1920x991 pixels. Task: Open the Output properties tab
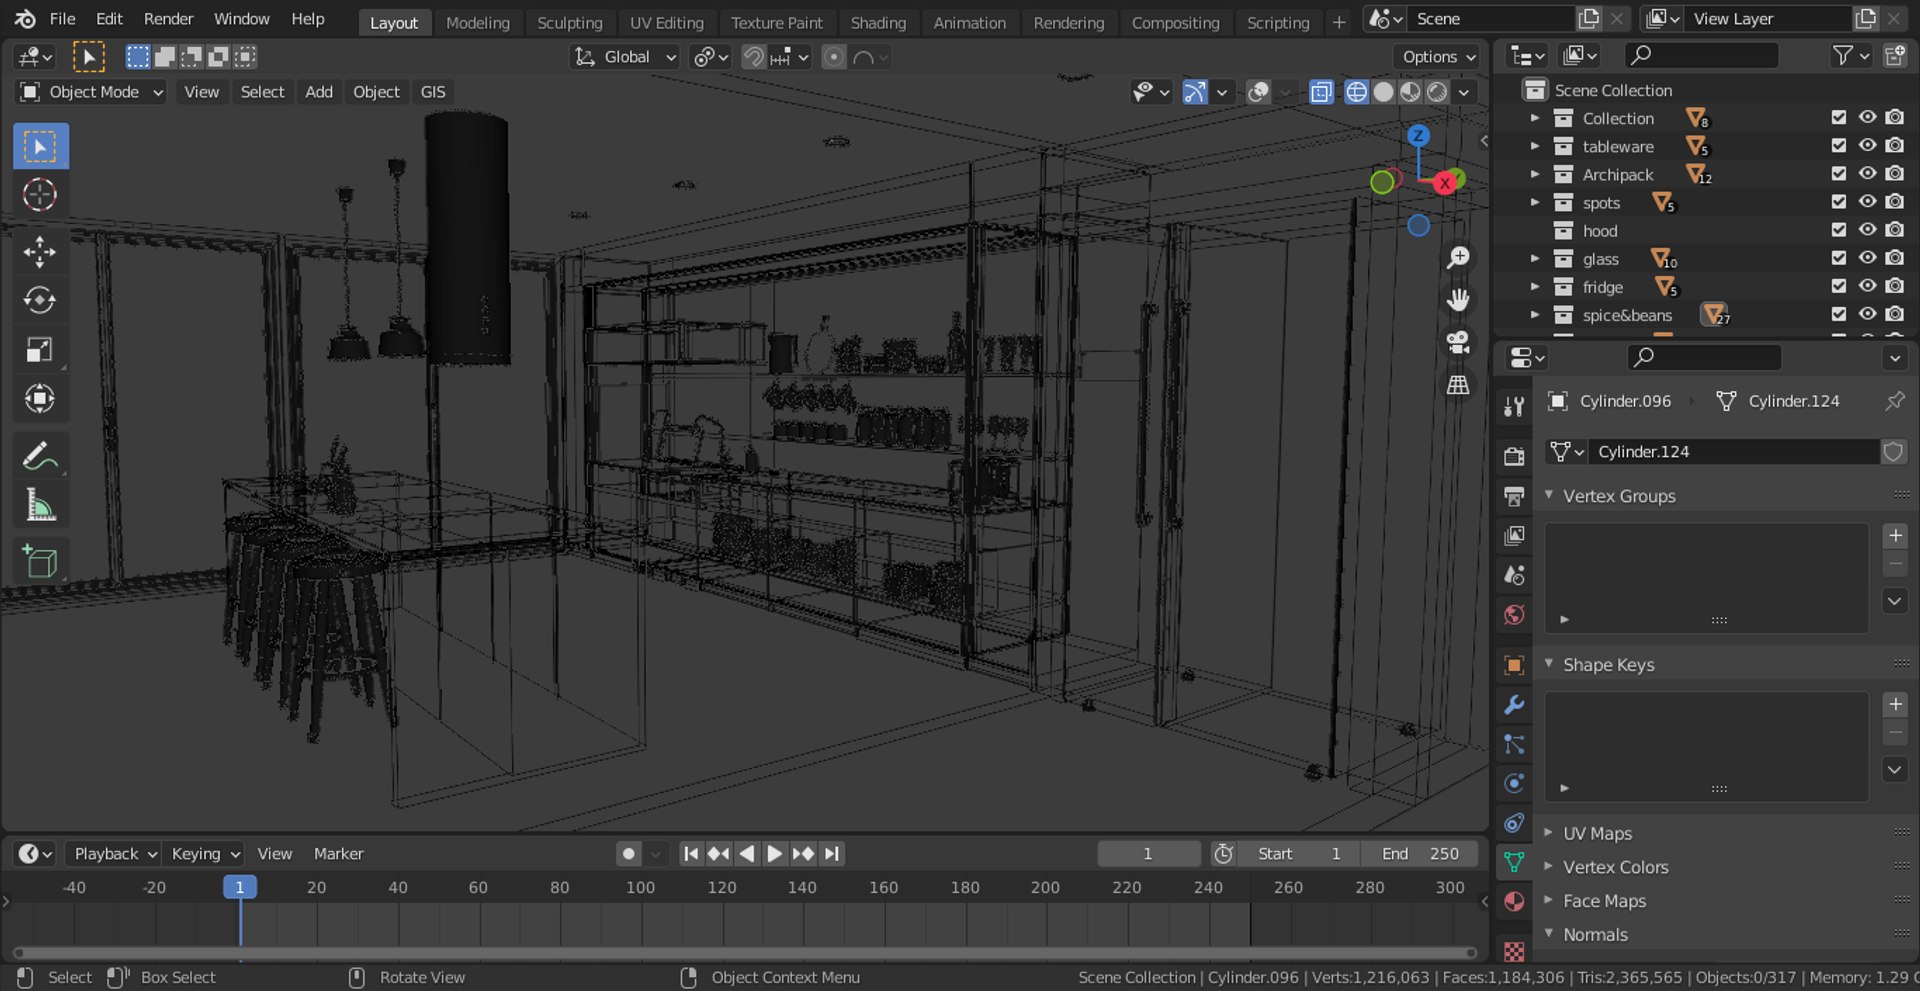[x=1514, y=496]
